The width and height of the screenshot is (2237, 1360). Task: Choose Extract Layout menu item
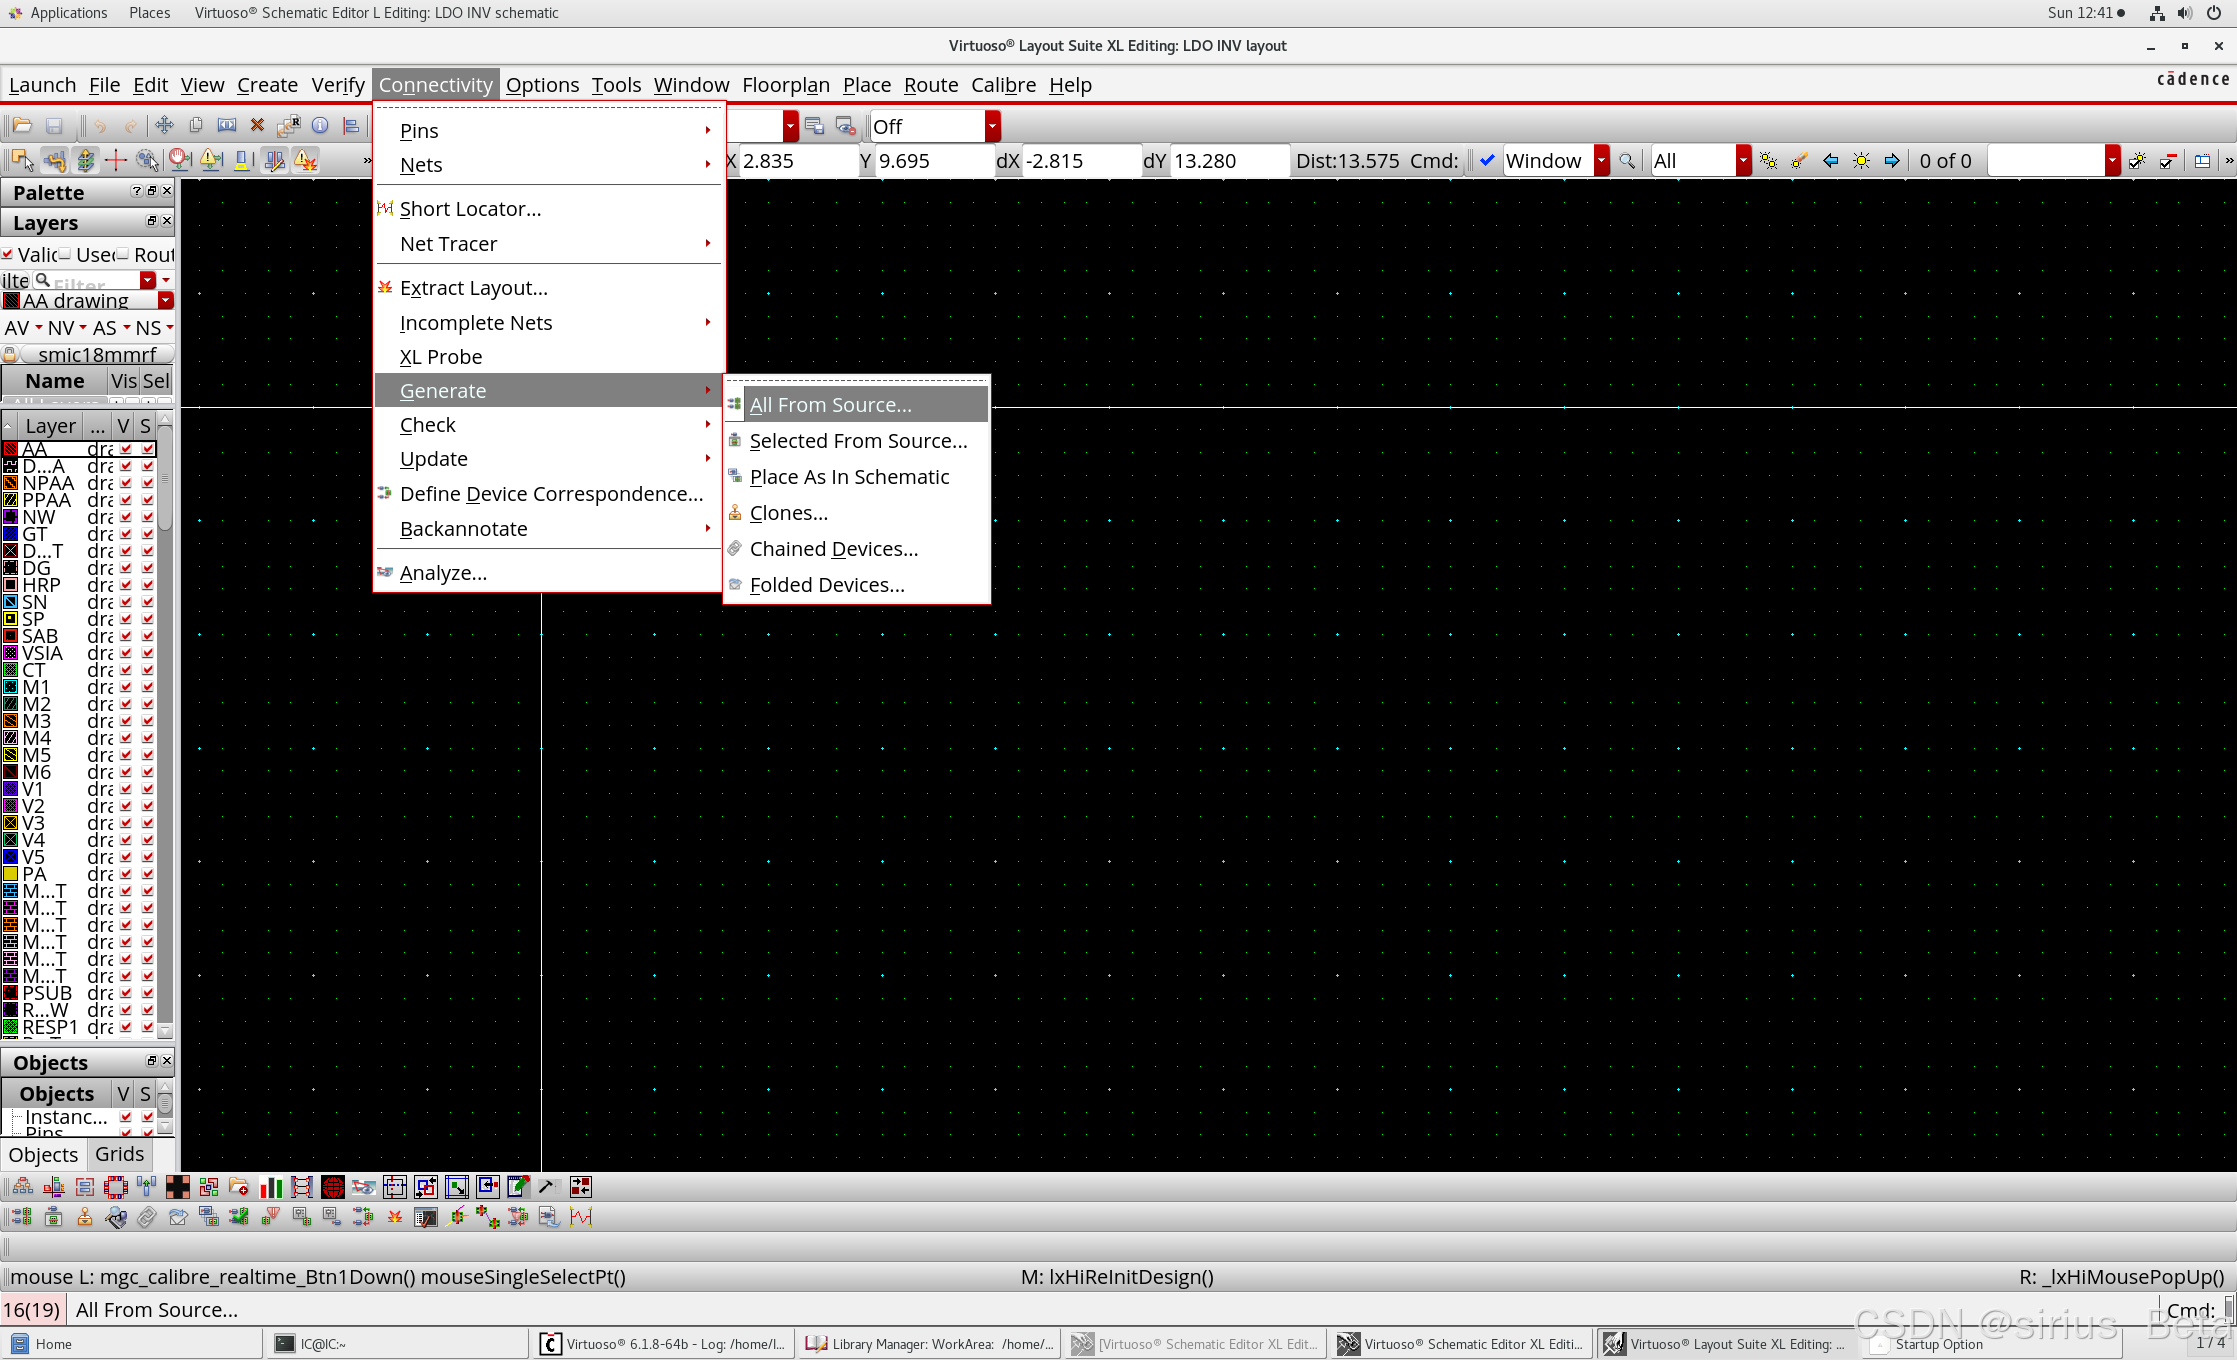click(x=548, y=288)
